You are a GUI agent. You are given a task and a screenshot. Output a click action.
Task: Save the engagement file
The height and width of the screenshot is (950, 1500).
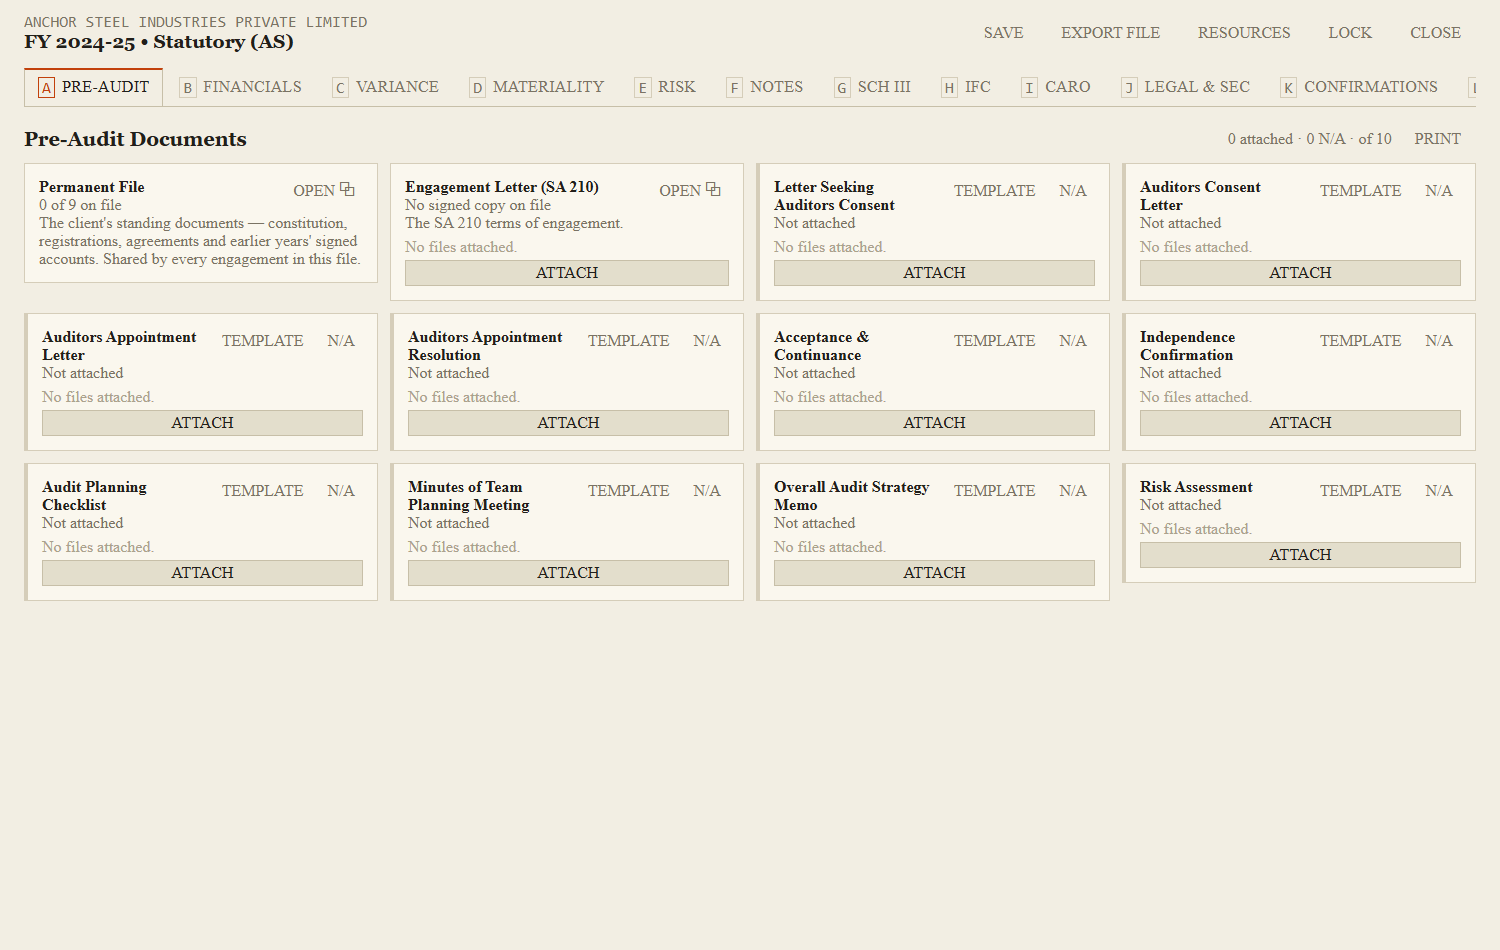pyautogui.click(x=1003, y=33)
